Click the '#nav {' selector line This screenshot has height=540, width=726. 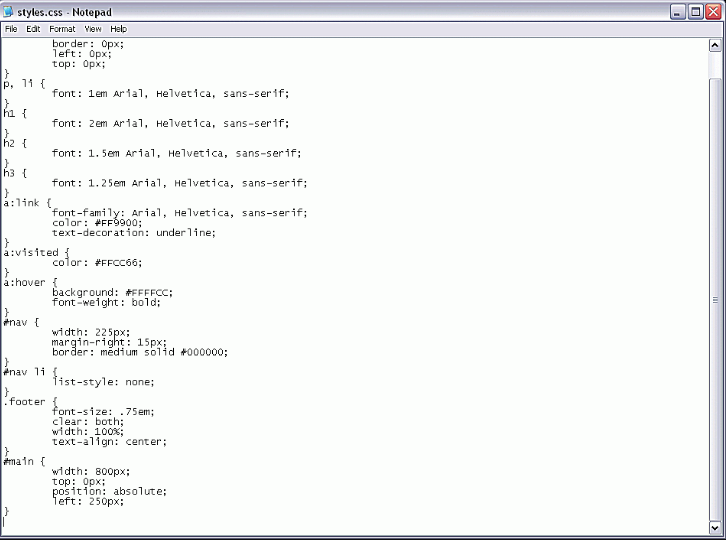[21, 322]
